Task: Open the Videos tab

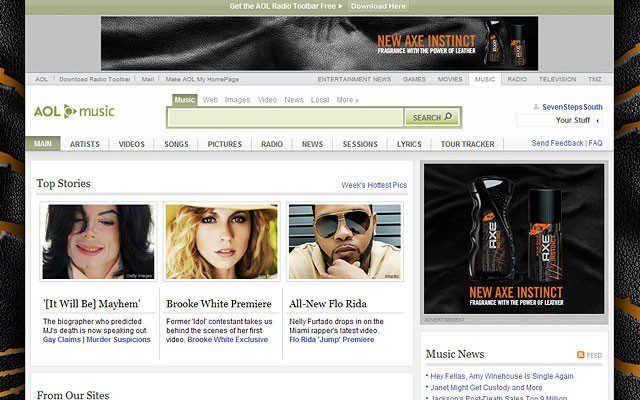Action: [x=131, y=144]
